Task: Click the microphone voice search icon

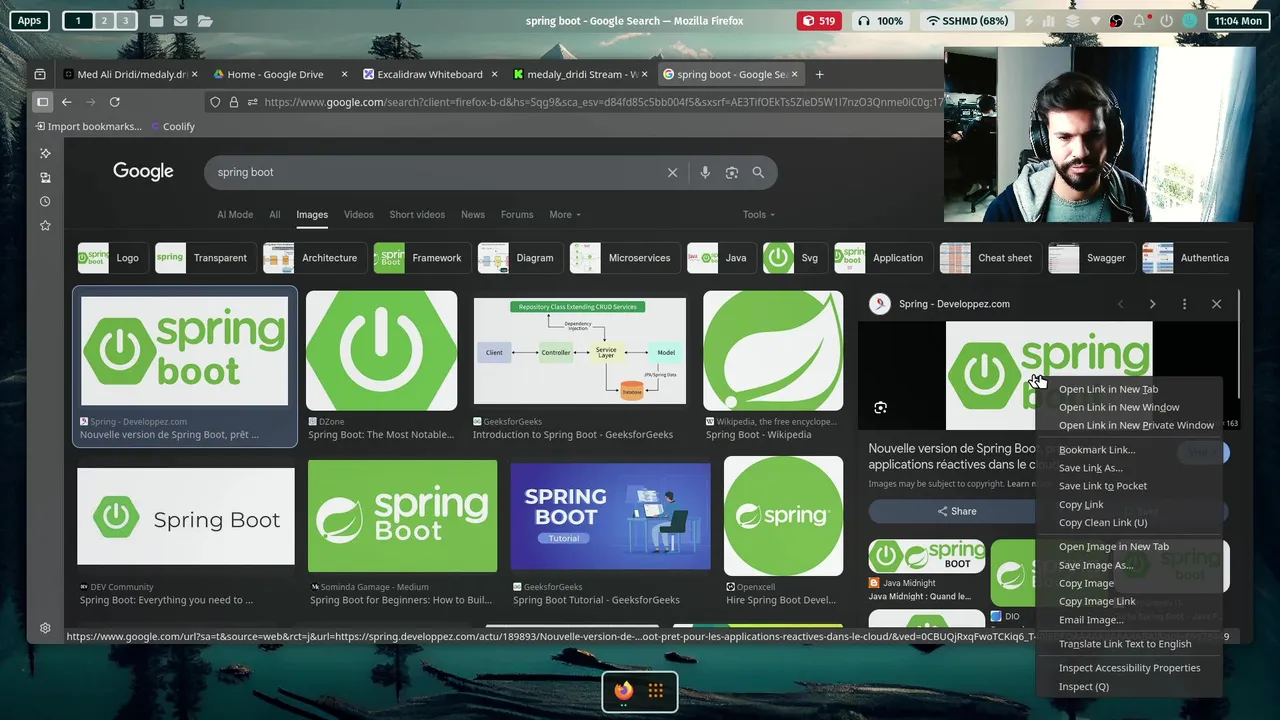Action: click(705, 172)
